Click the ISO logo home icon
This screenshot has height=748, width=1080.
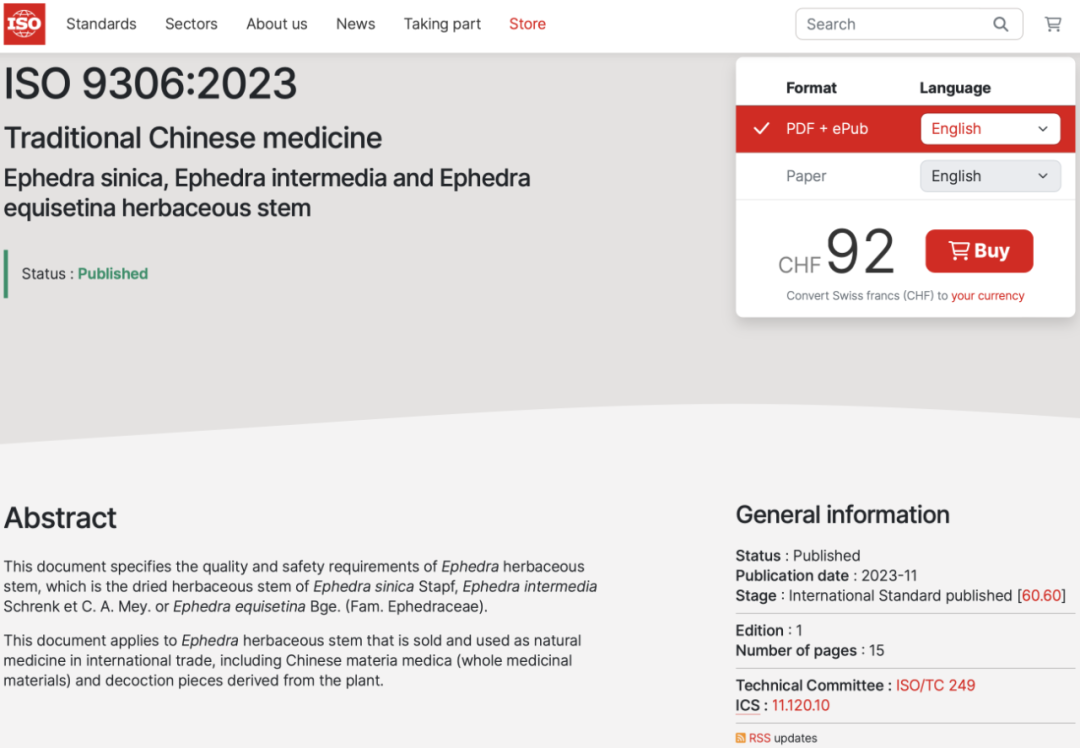click(24, 24)
